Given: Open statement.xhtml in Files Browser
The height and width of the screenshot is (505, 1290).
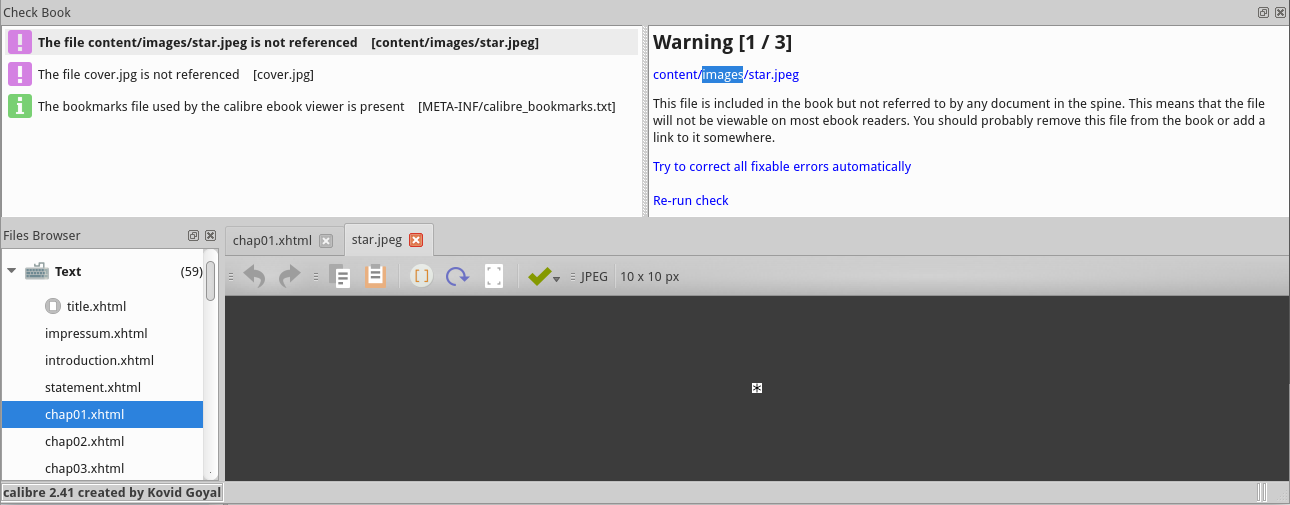Looking at the screenshot, I should (93, 387).
